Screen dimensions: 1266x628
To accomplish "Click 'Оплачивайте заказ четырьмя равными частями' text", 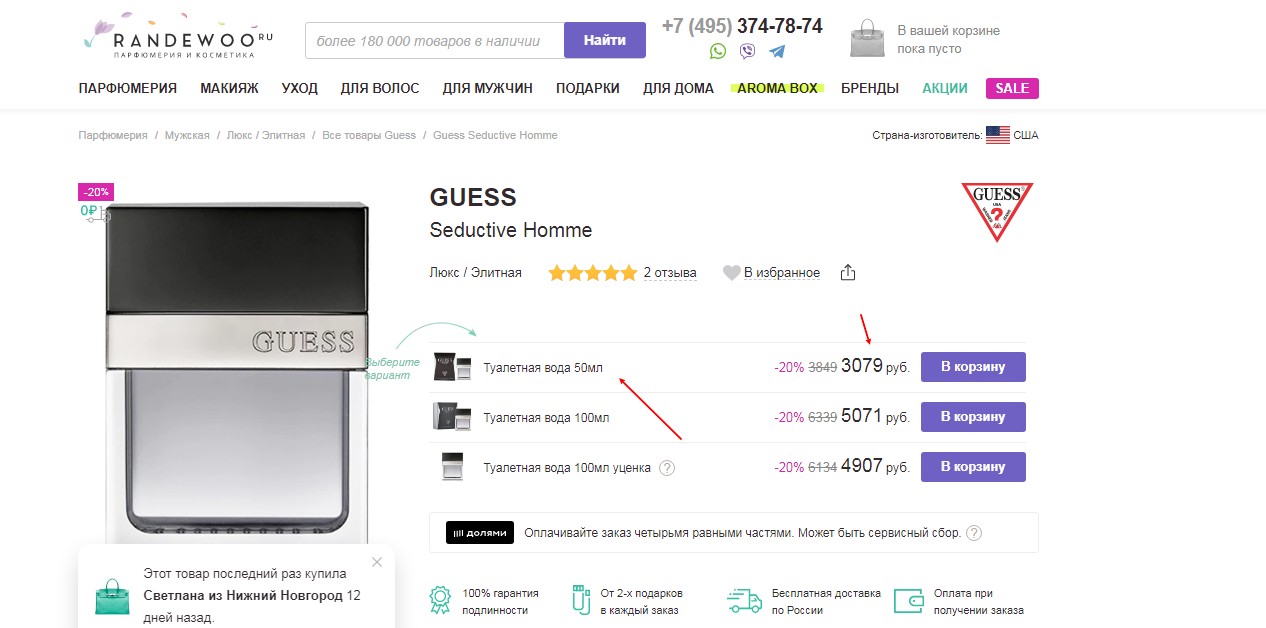I will pyautogui.click(x=659, y=533).
